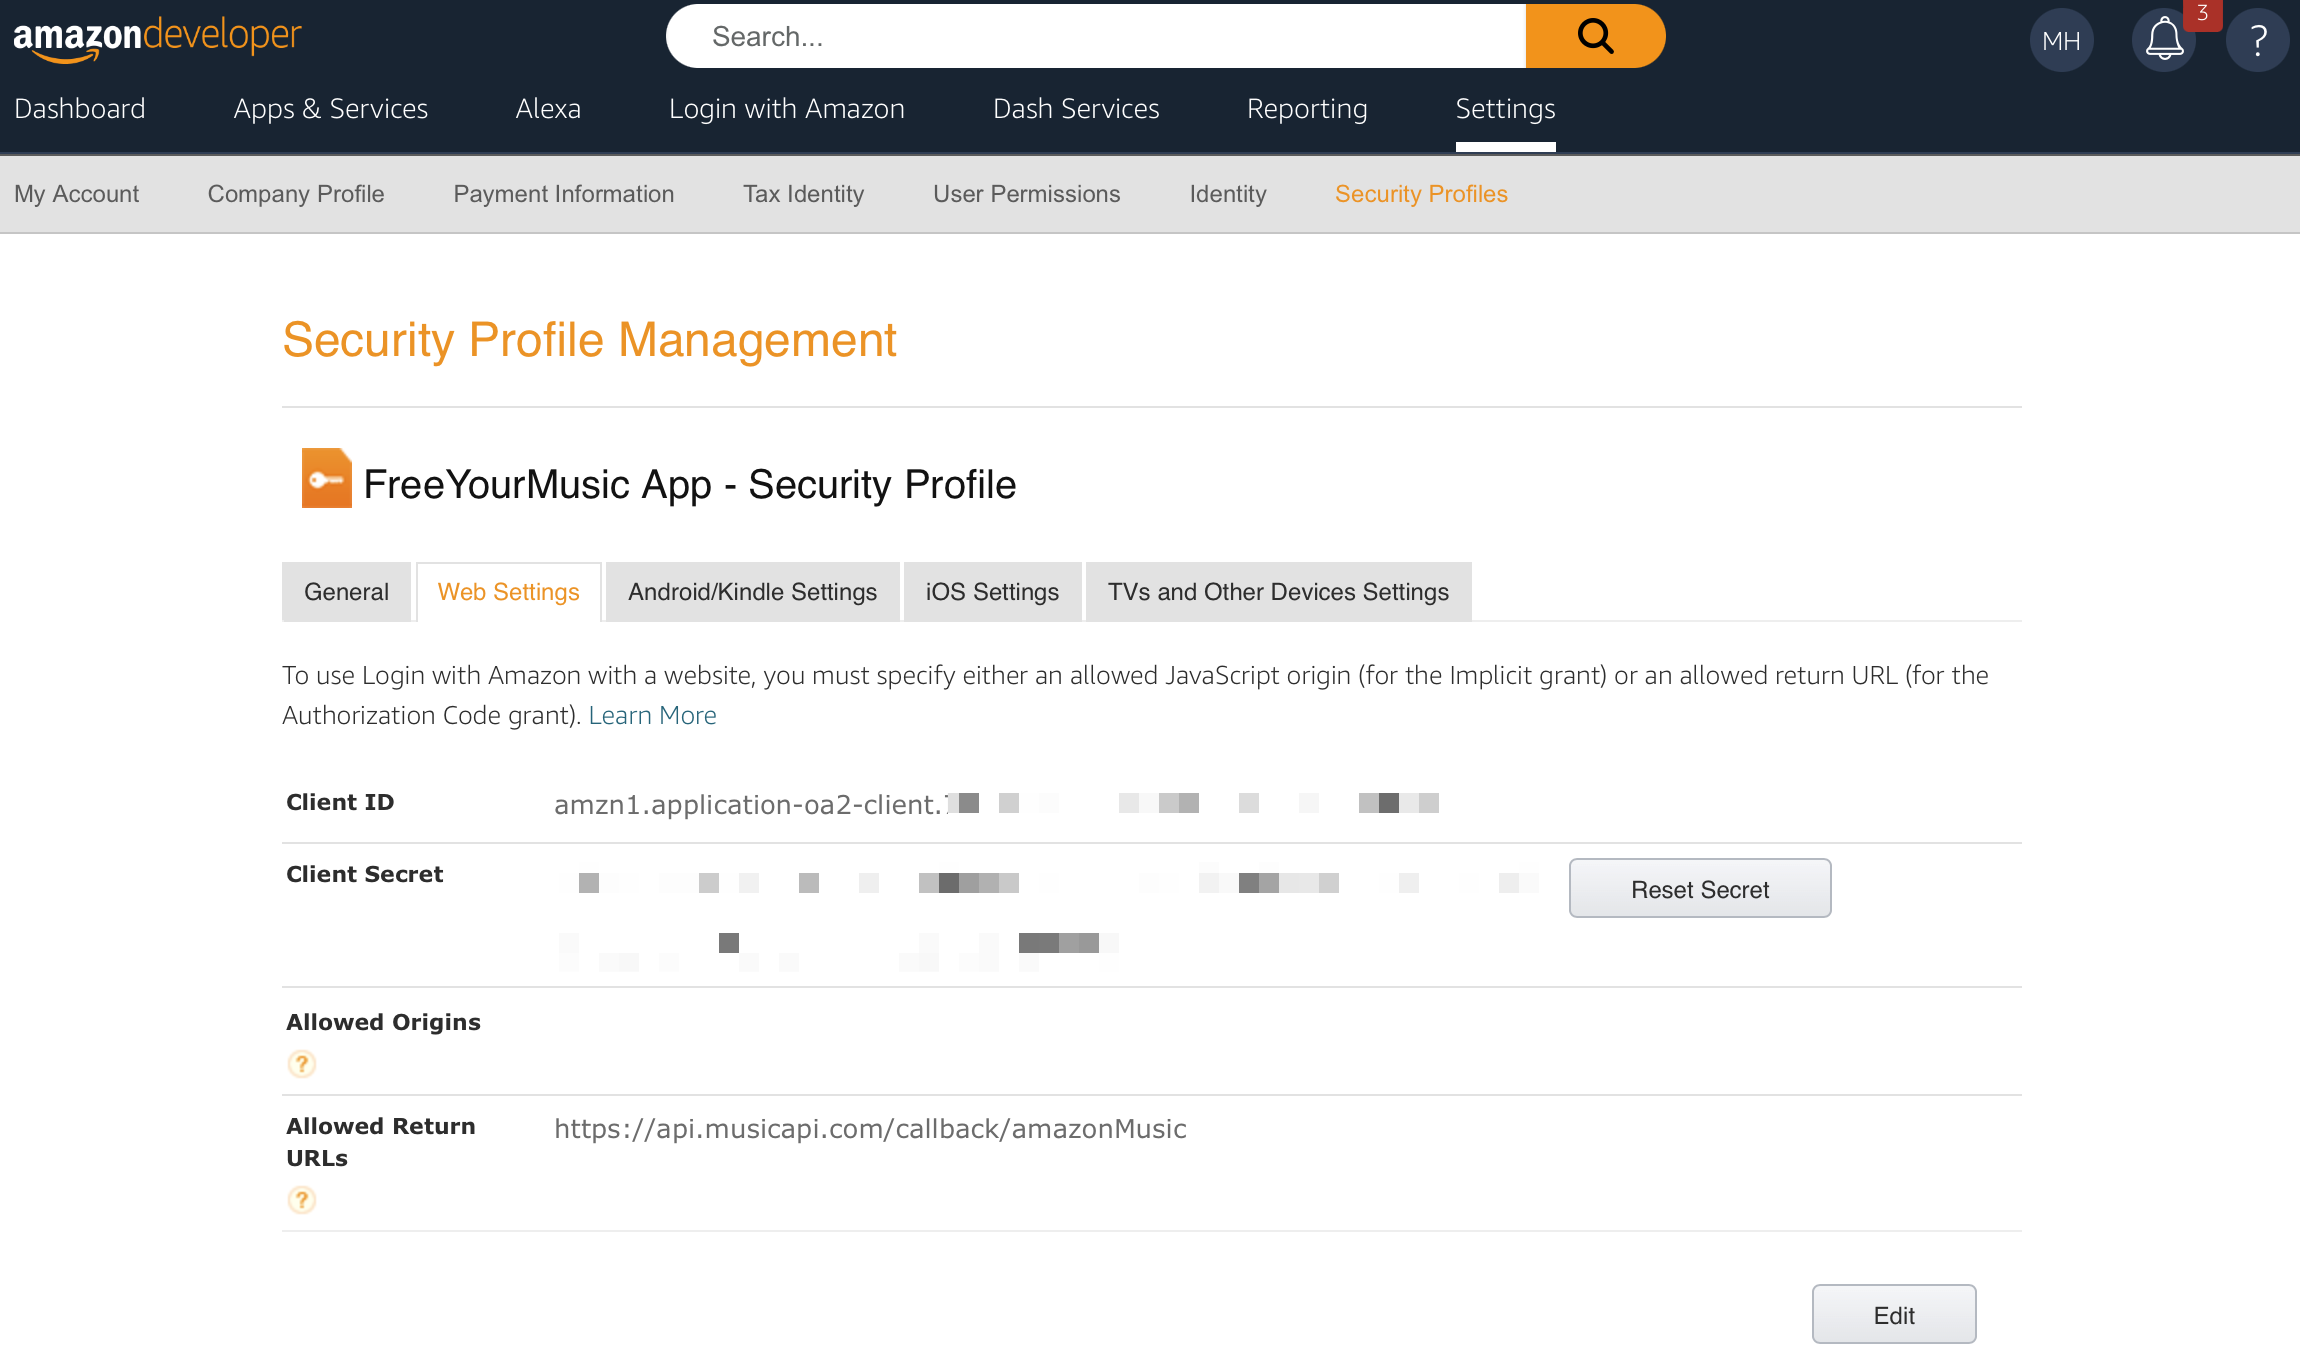This screenshot has height=1370, width=2300.
Task: Open search by clicking the magnifier icon
Action: point(1594,35)
